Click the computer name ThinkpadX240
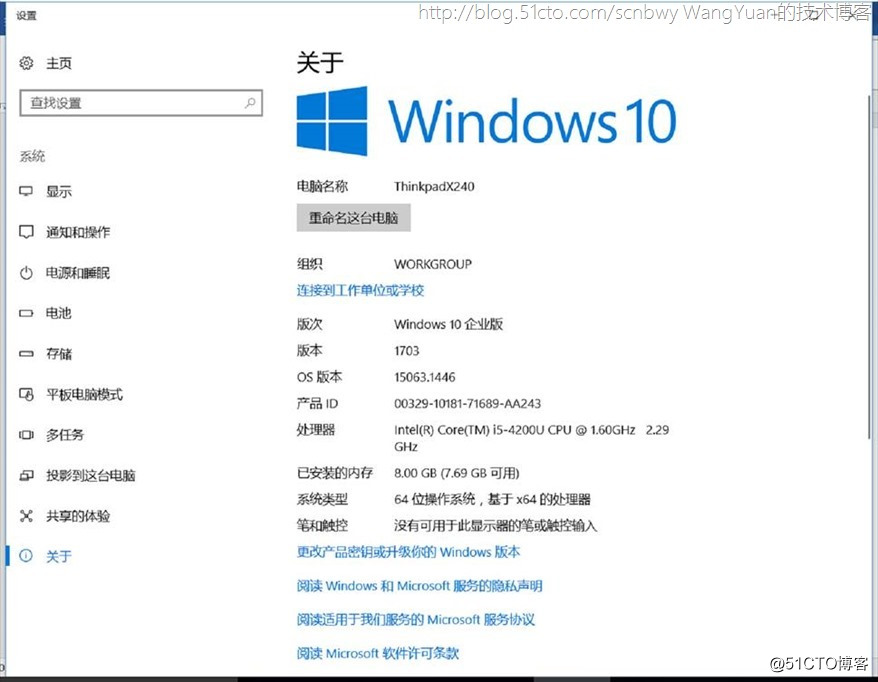This screenshot has width=878, height=682. pos(434,186)
